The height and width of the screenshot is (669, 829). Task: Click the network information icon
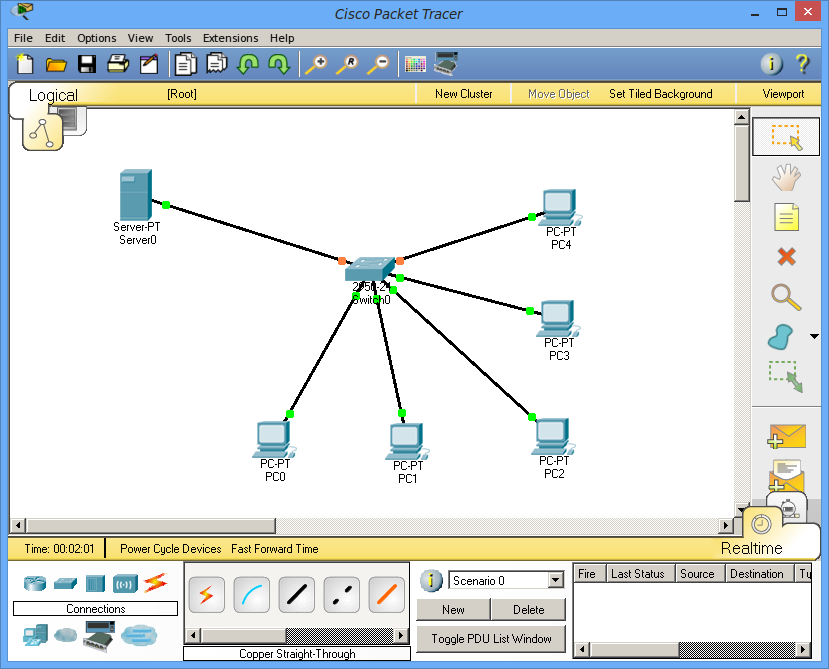coord(771,64)
